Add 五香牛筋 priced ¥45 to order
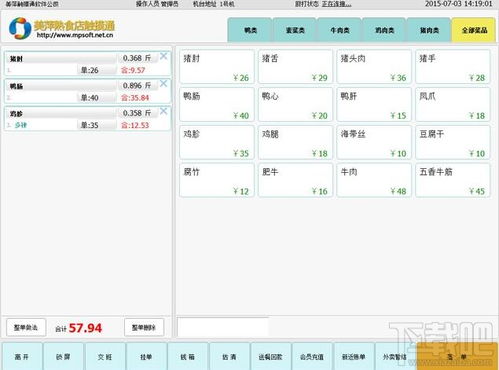The image size is (499, 370). [453, 180]
